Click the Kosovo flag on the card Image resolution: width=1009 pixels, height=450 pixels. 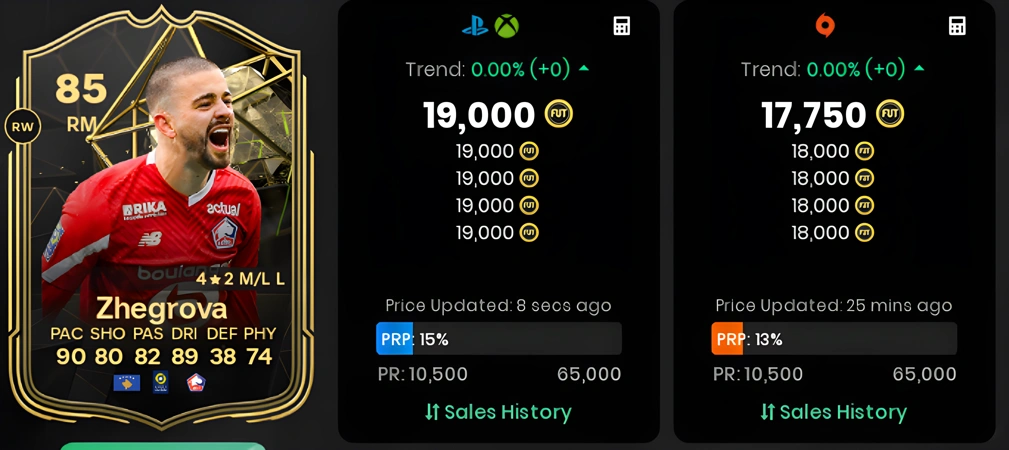127,382
